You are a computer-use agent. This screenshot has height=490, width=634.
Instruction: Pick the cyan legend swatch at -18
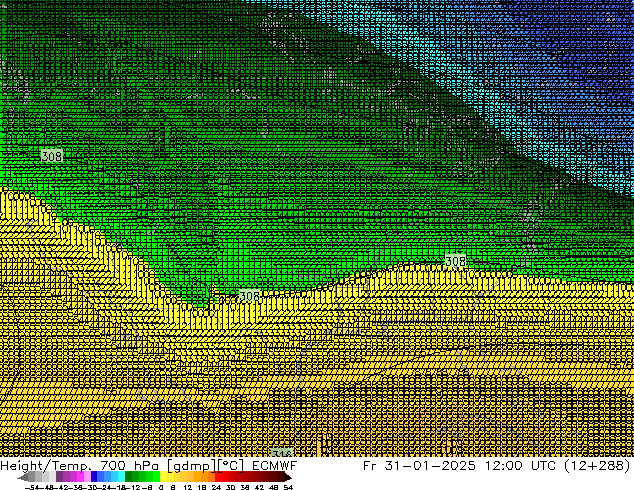121,476
